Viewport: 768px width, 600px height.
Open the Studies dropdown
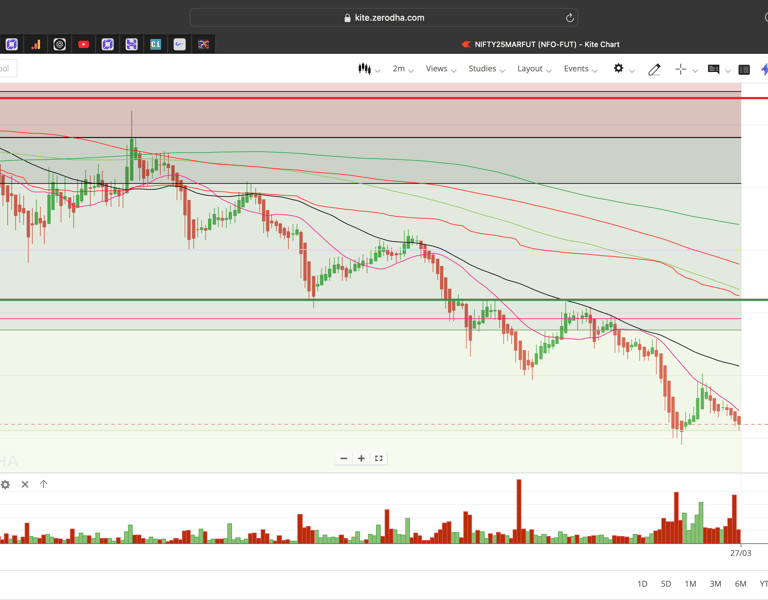(x=486, y=69)
